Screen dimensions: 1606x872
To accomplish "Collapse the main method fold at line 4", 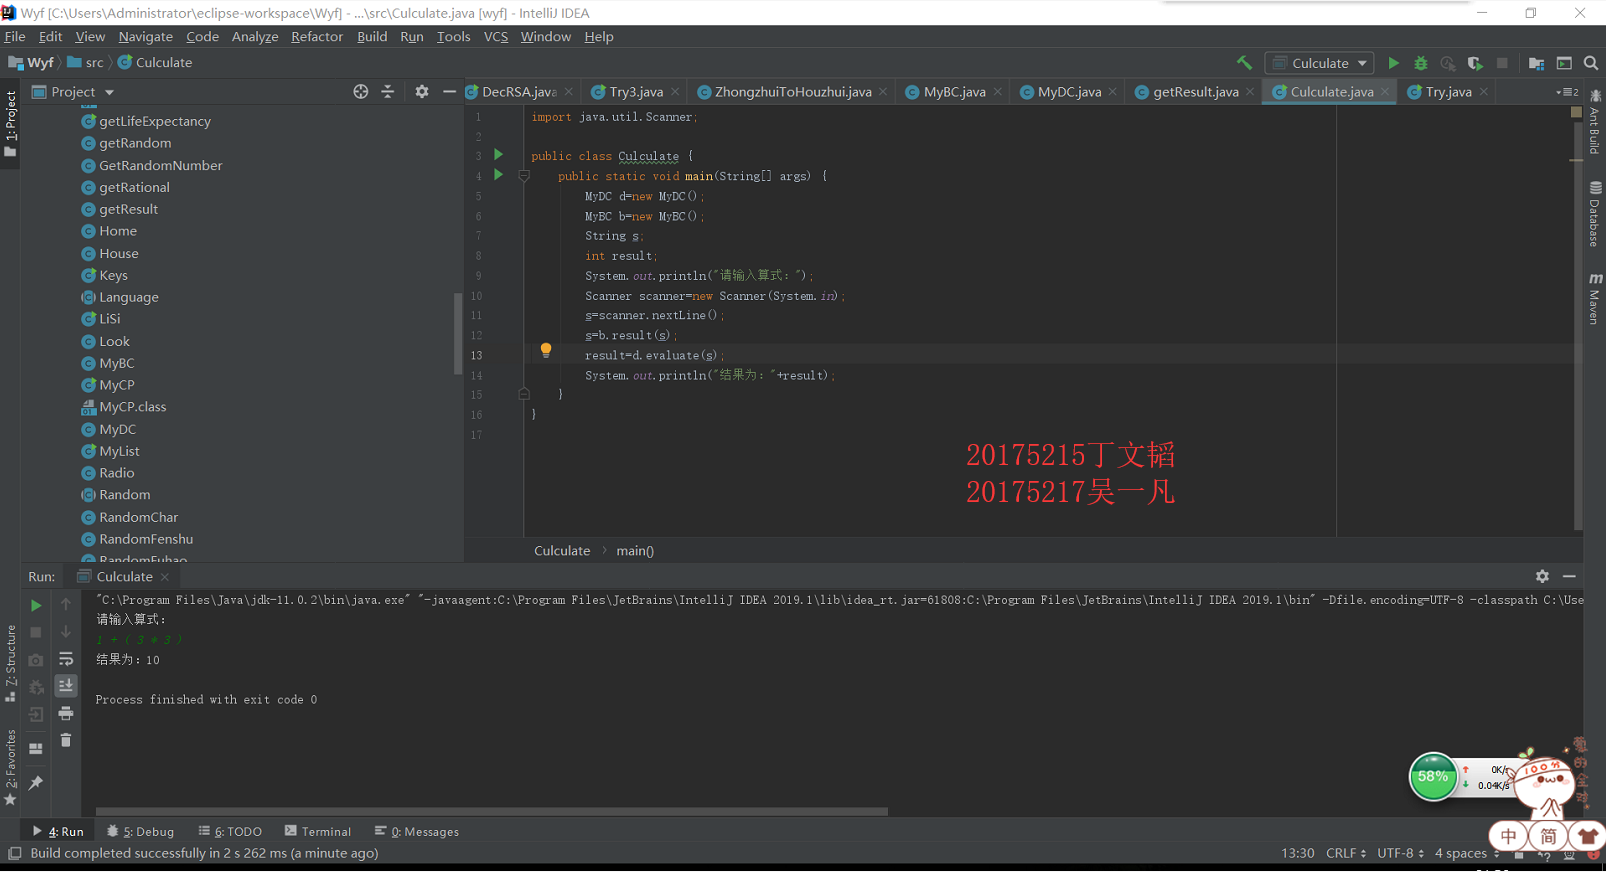I will coord(523,176).
